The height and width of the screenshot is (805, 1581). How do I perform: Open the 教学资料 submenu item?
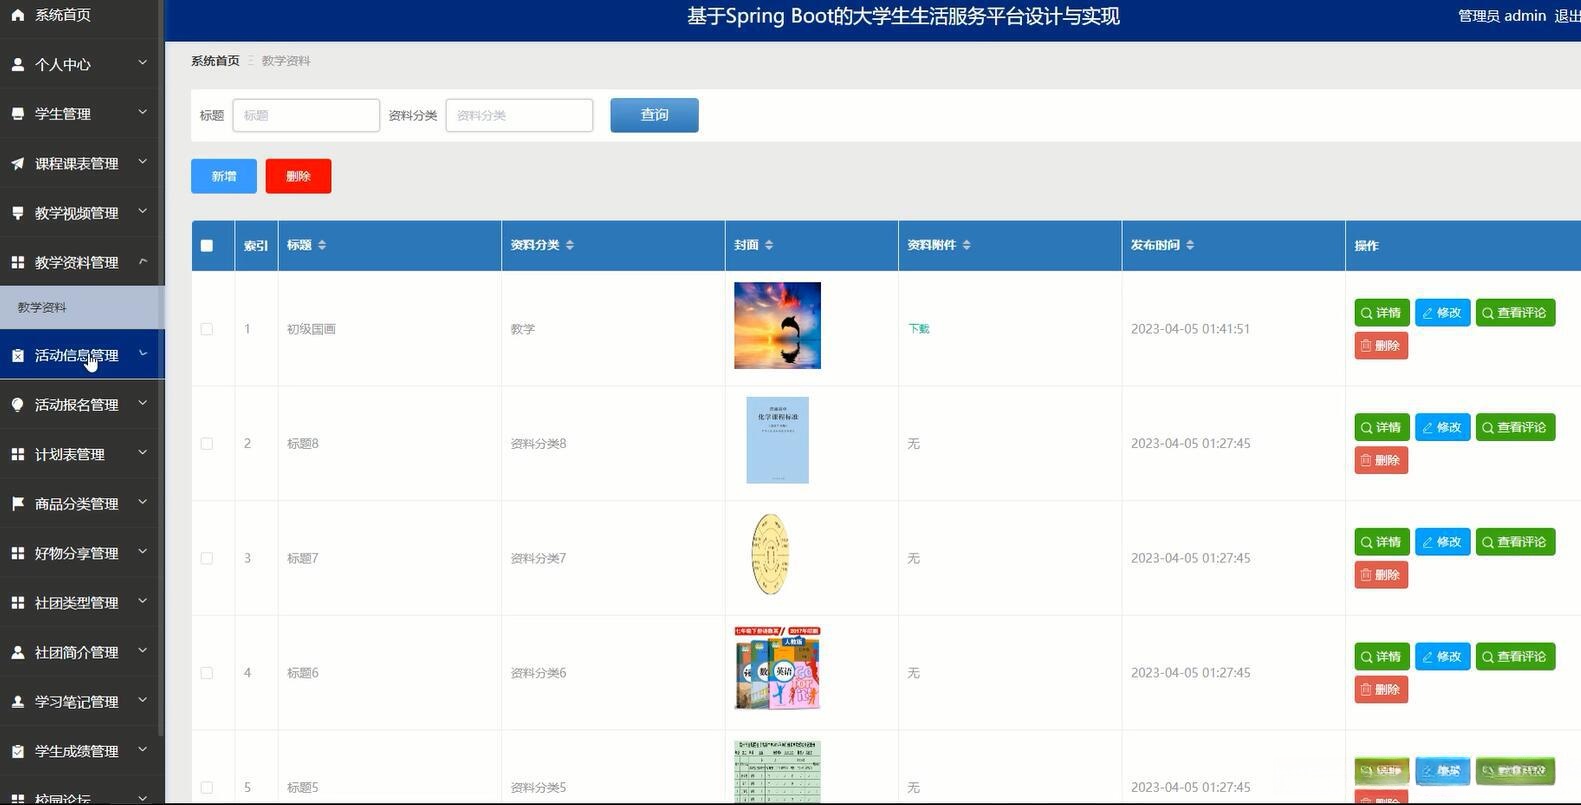pos(80,307)
